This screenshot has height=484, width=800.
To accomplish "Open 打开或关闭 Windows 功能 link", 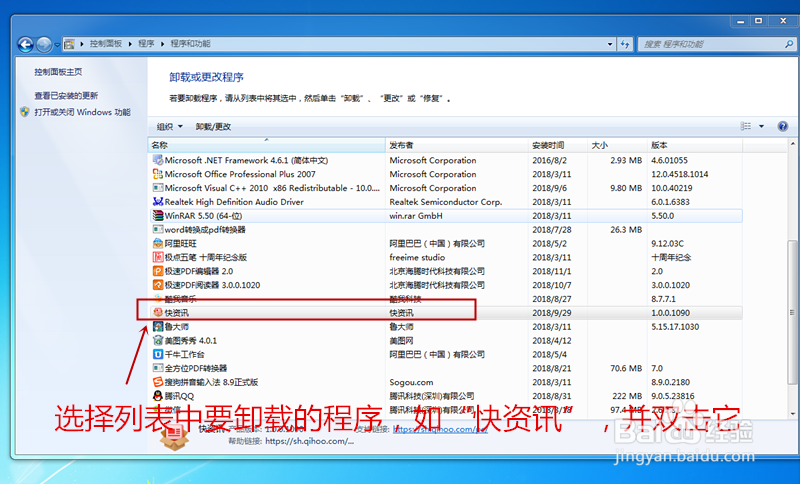I will [x=83, y=112].
